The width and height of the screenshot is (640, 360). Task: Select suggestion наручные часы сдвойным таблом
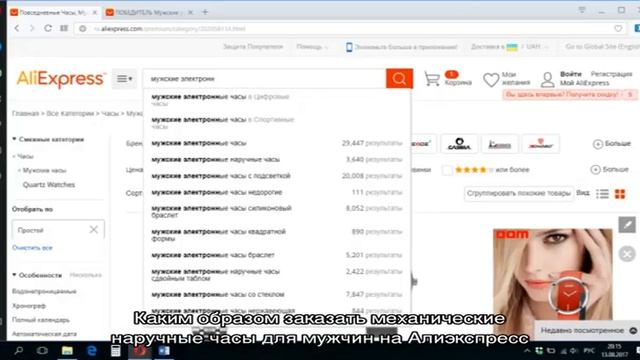click(277, 275)
